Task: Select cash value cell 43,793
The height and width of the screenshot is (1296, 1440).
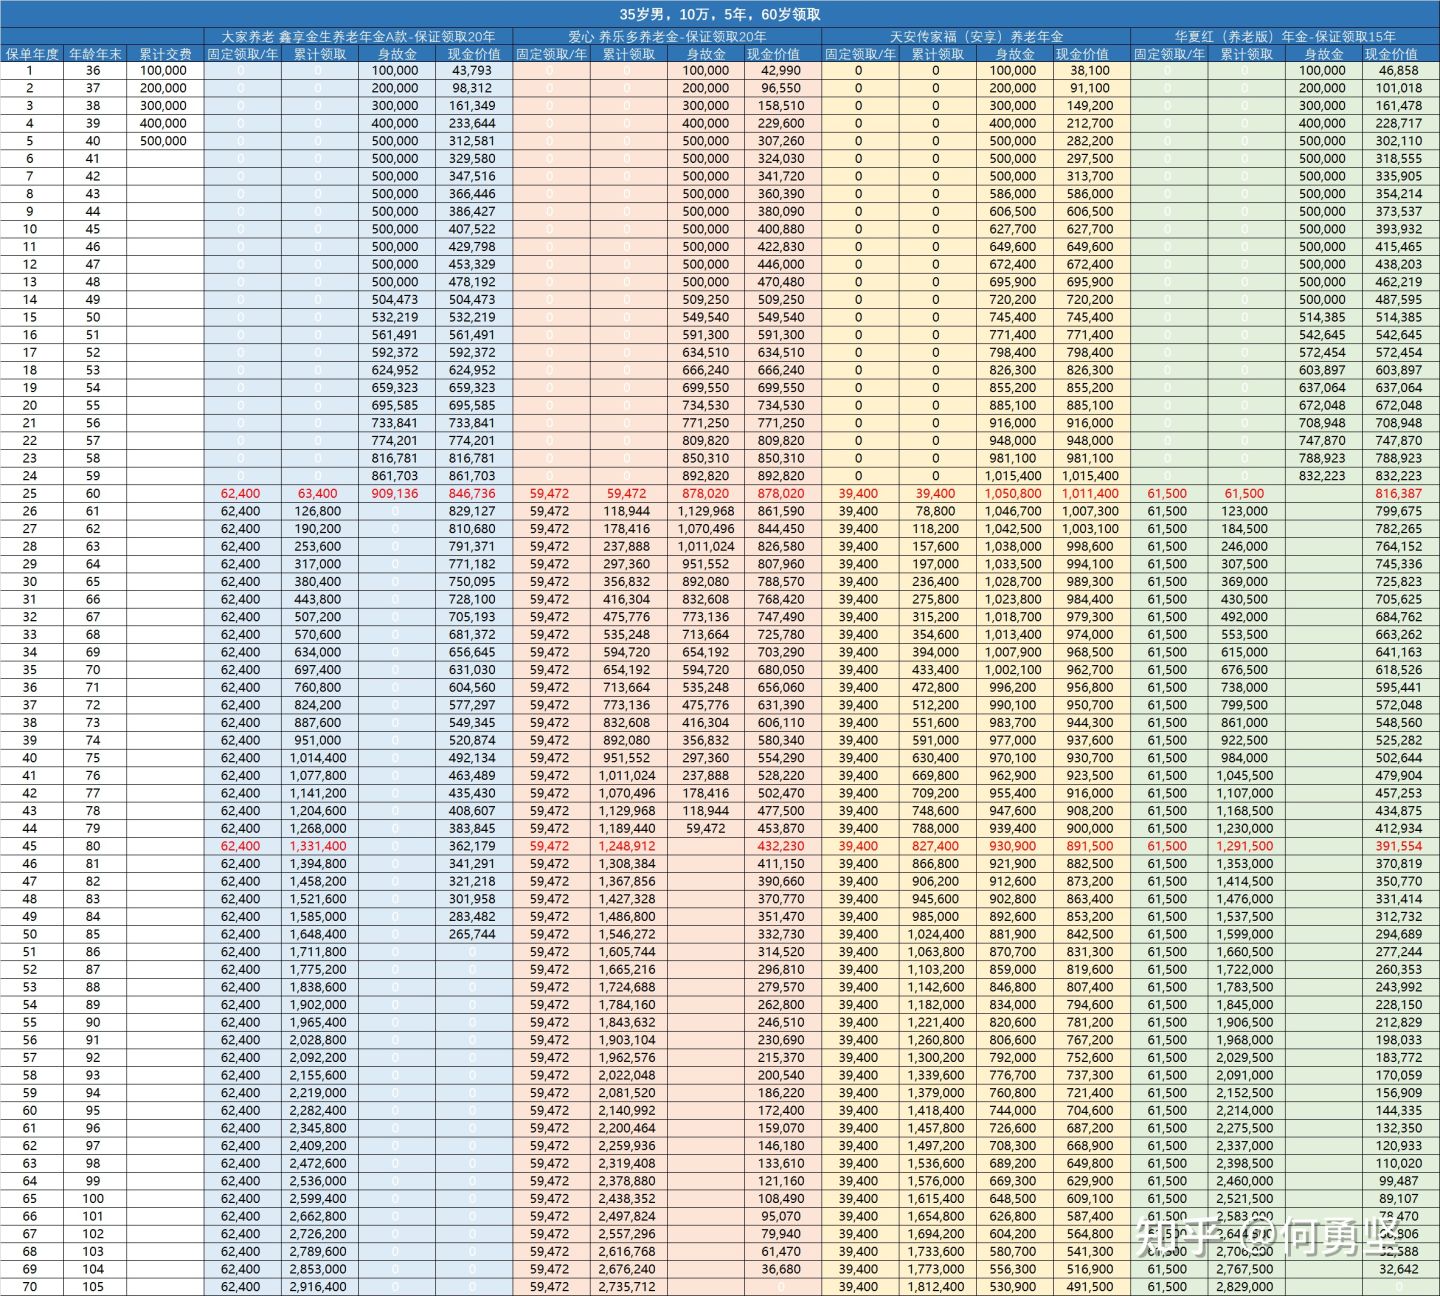Action: tap(472, 71)
